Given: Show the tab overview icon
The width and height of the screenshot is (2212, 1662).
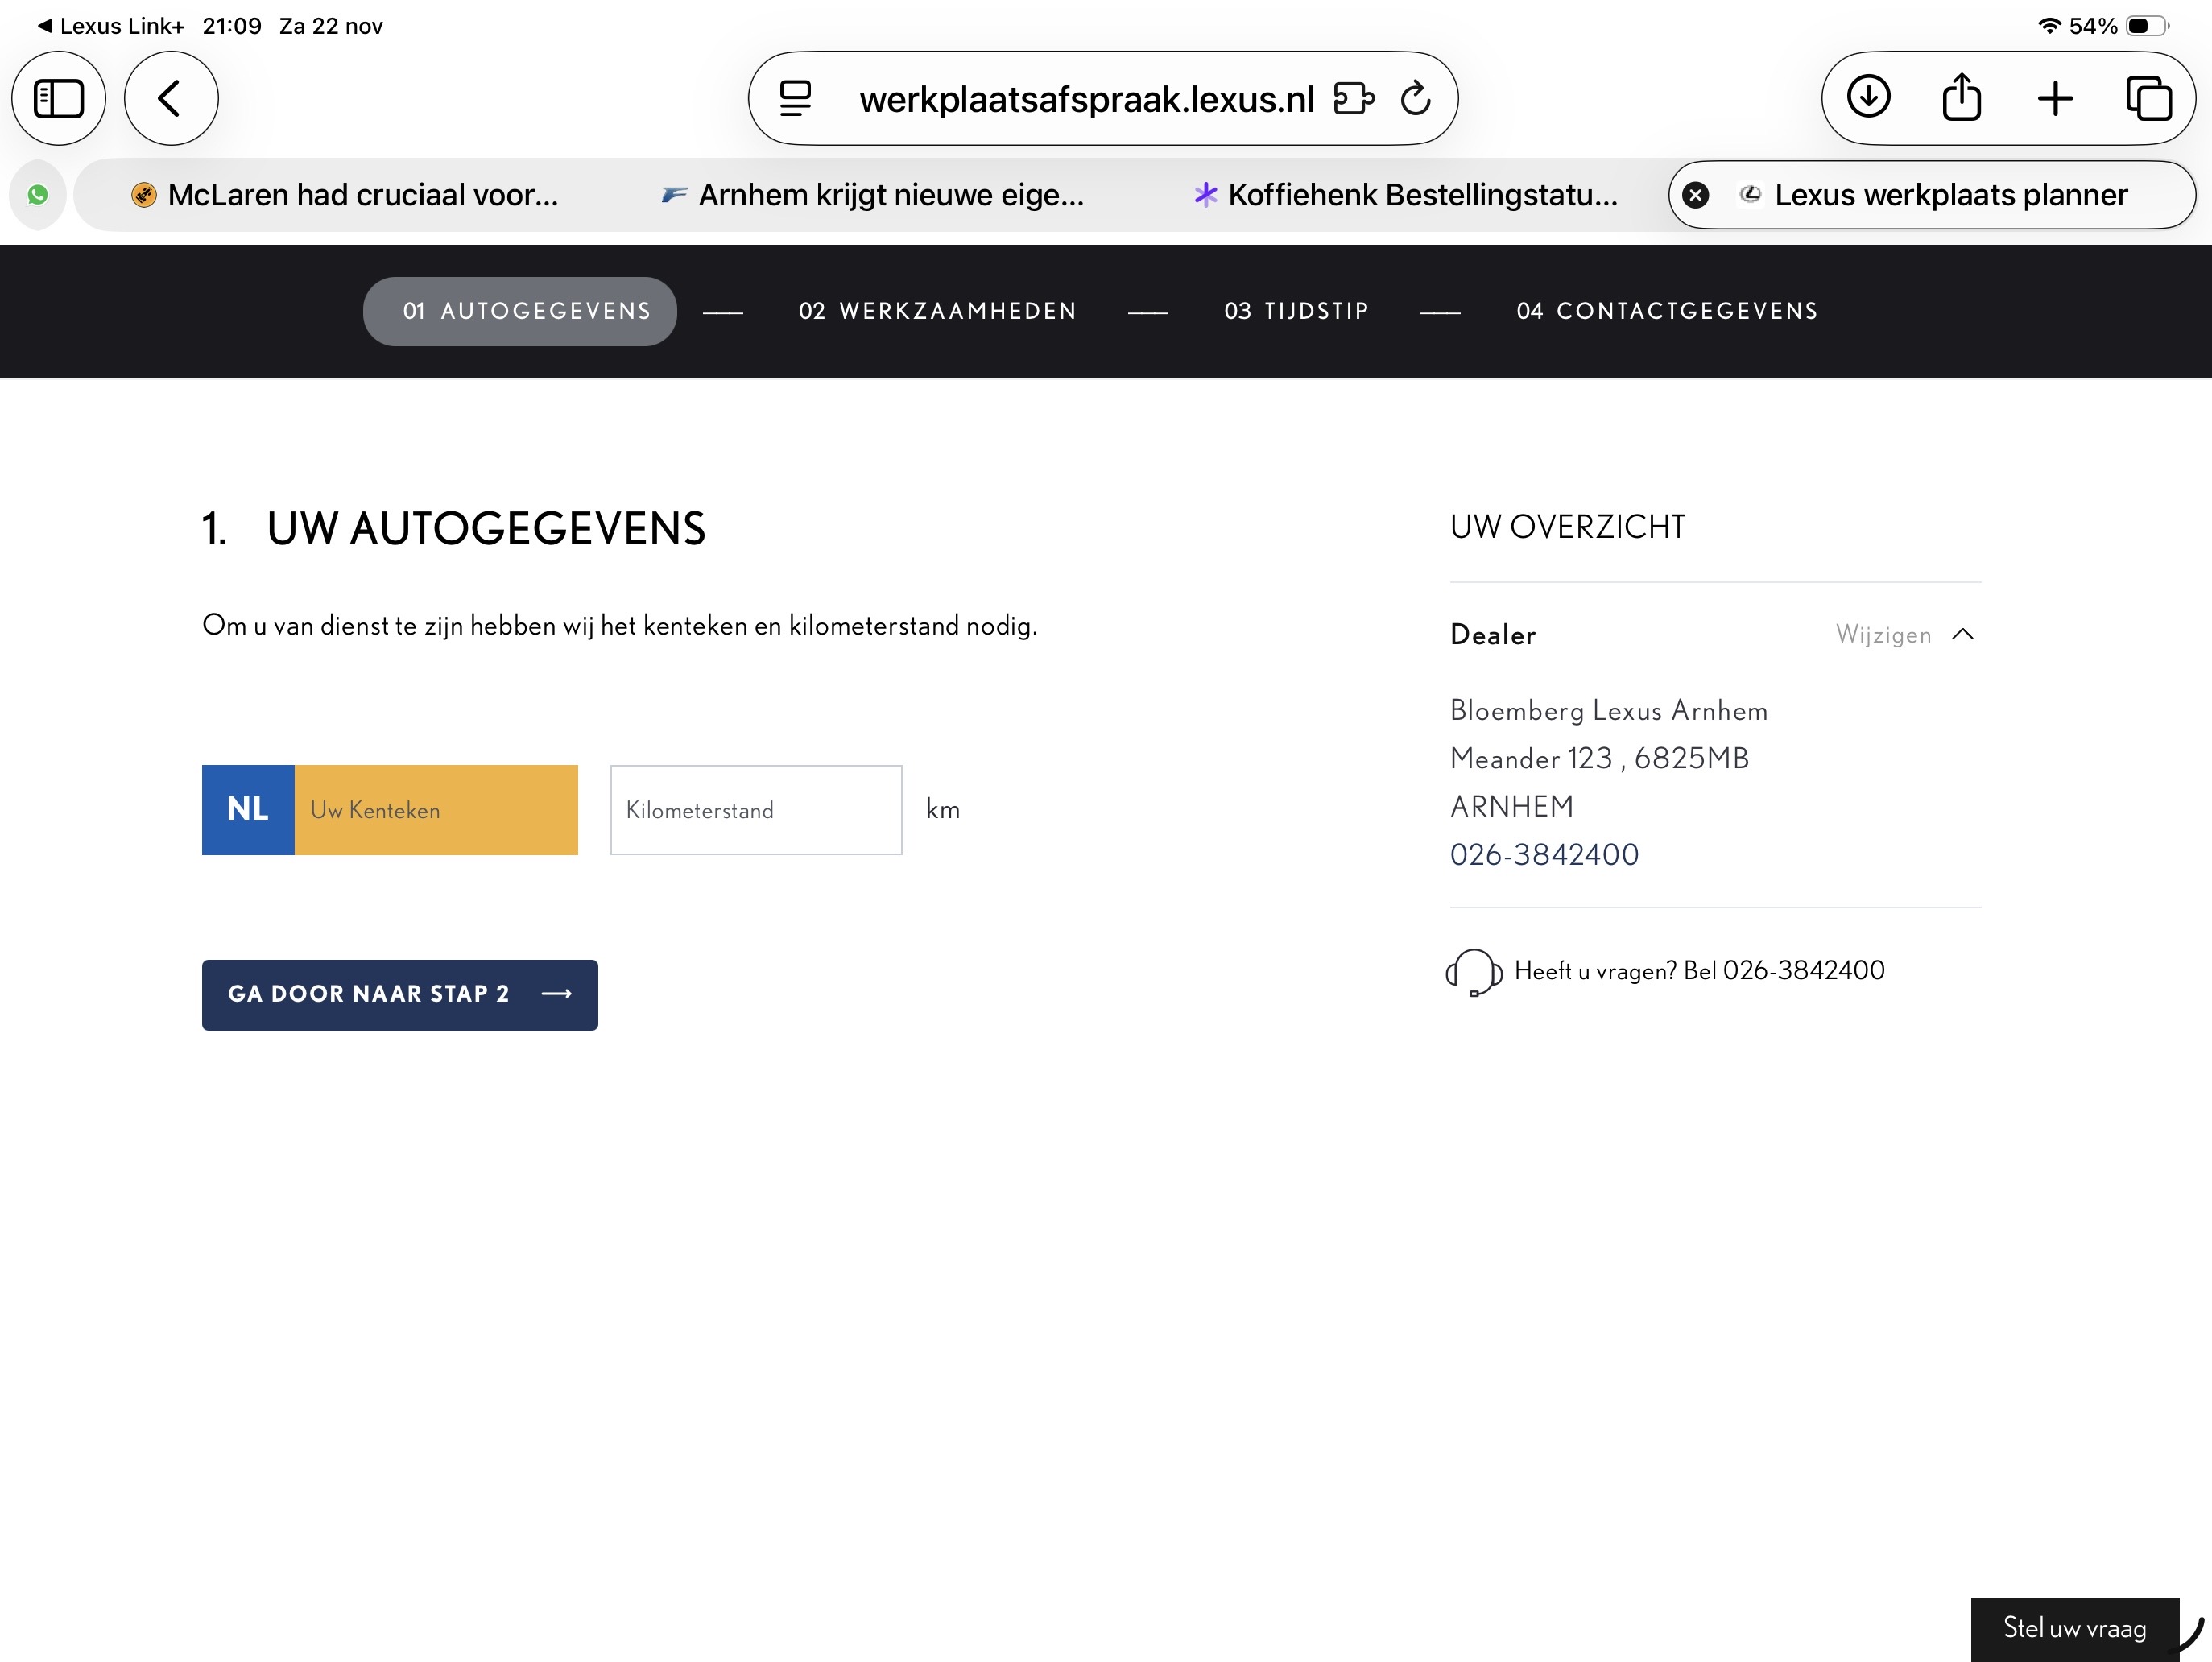Looking at the screenshot, I should click(x=2148, y=98).
